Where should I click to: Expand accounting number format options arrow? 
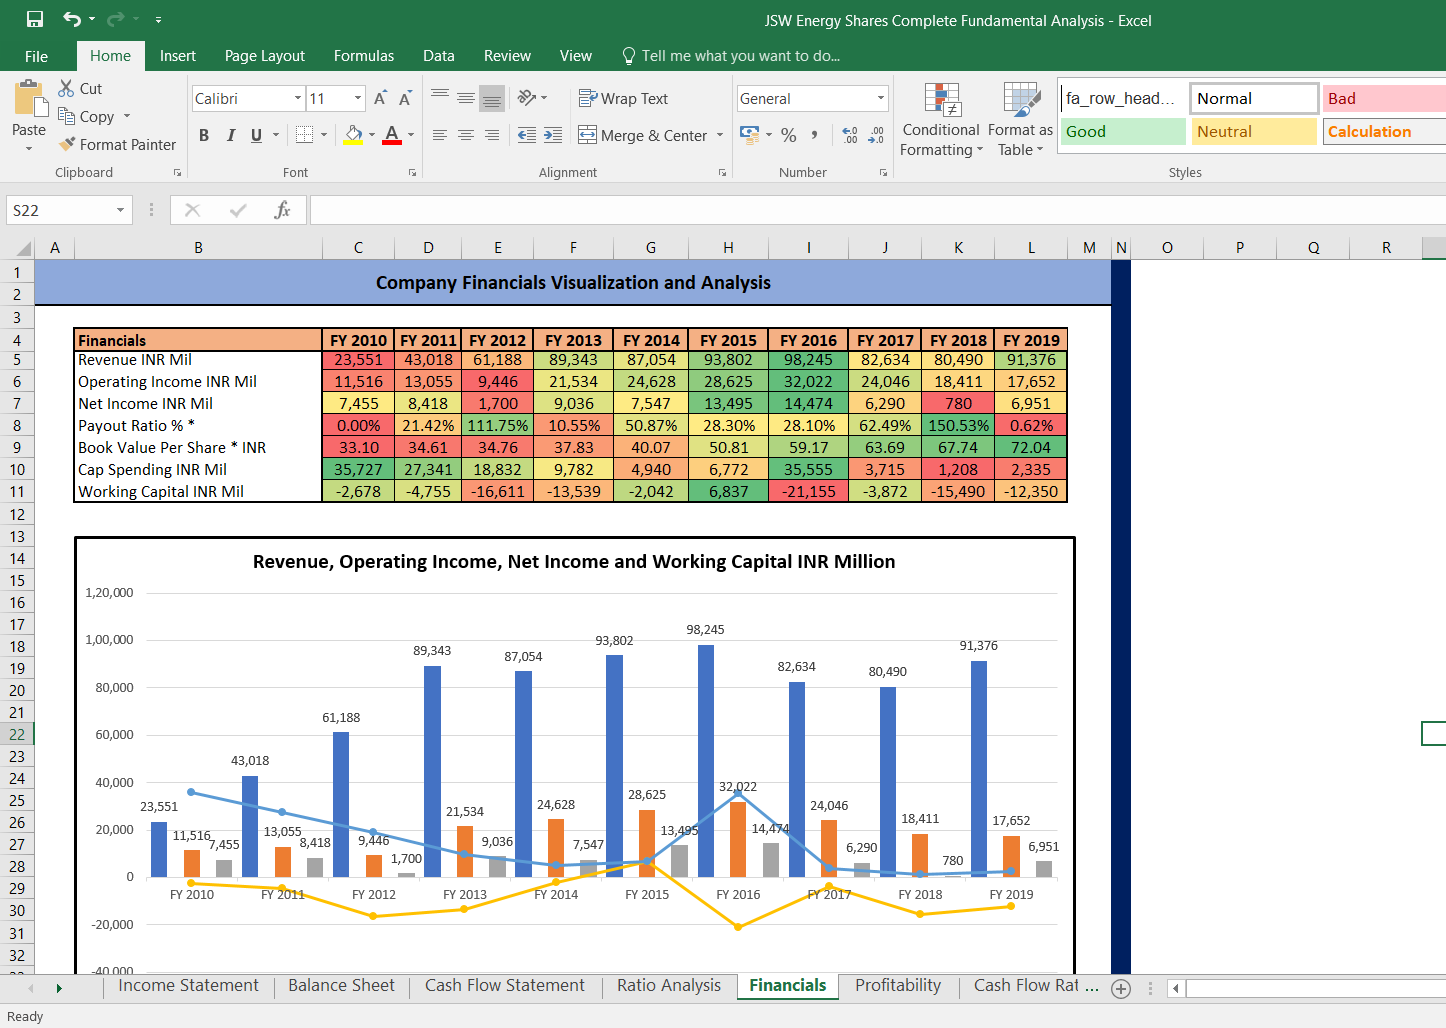(x=769, y=135)
